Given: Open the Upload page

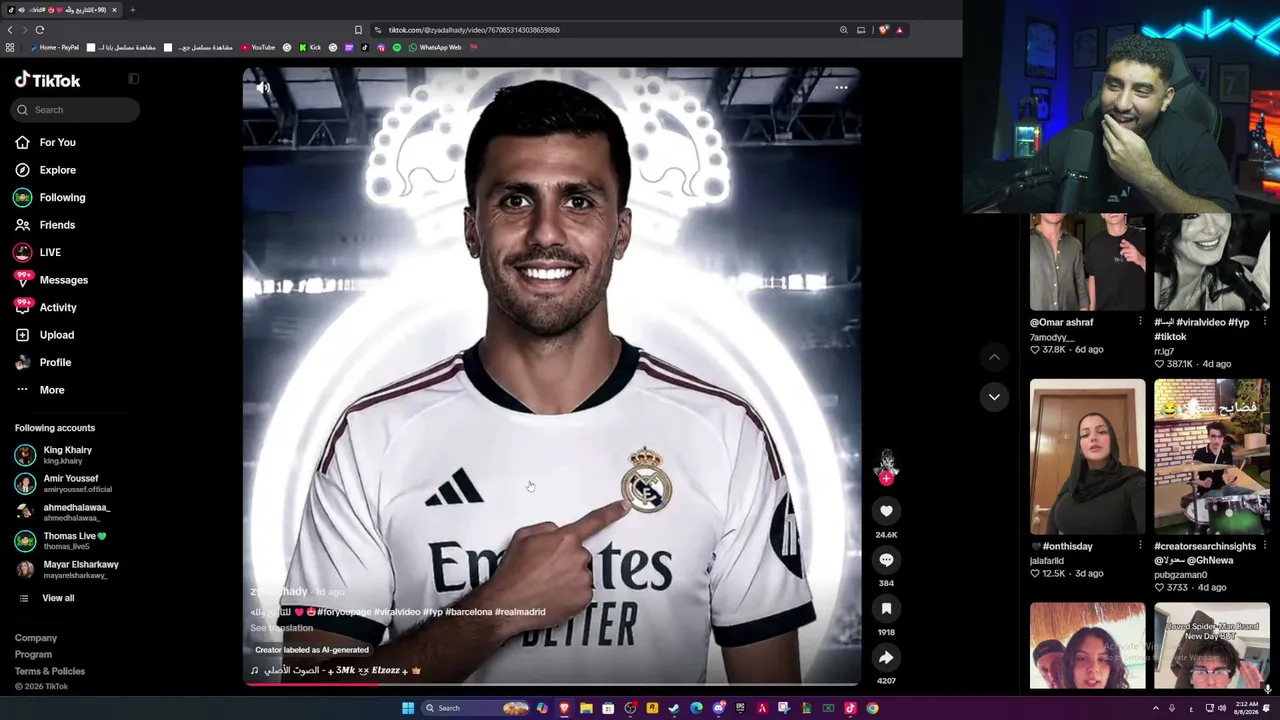Looking at the screenshot, I should [x=45, y=335].
